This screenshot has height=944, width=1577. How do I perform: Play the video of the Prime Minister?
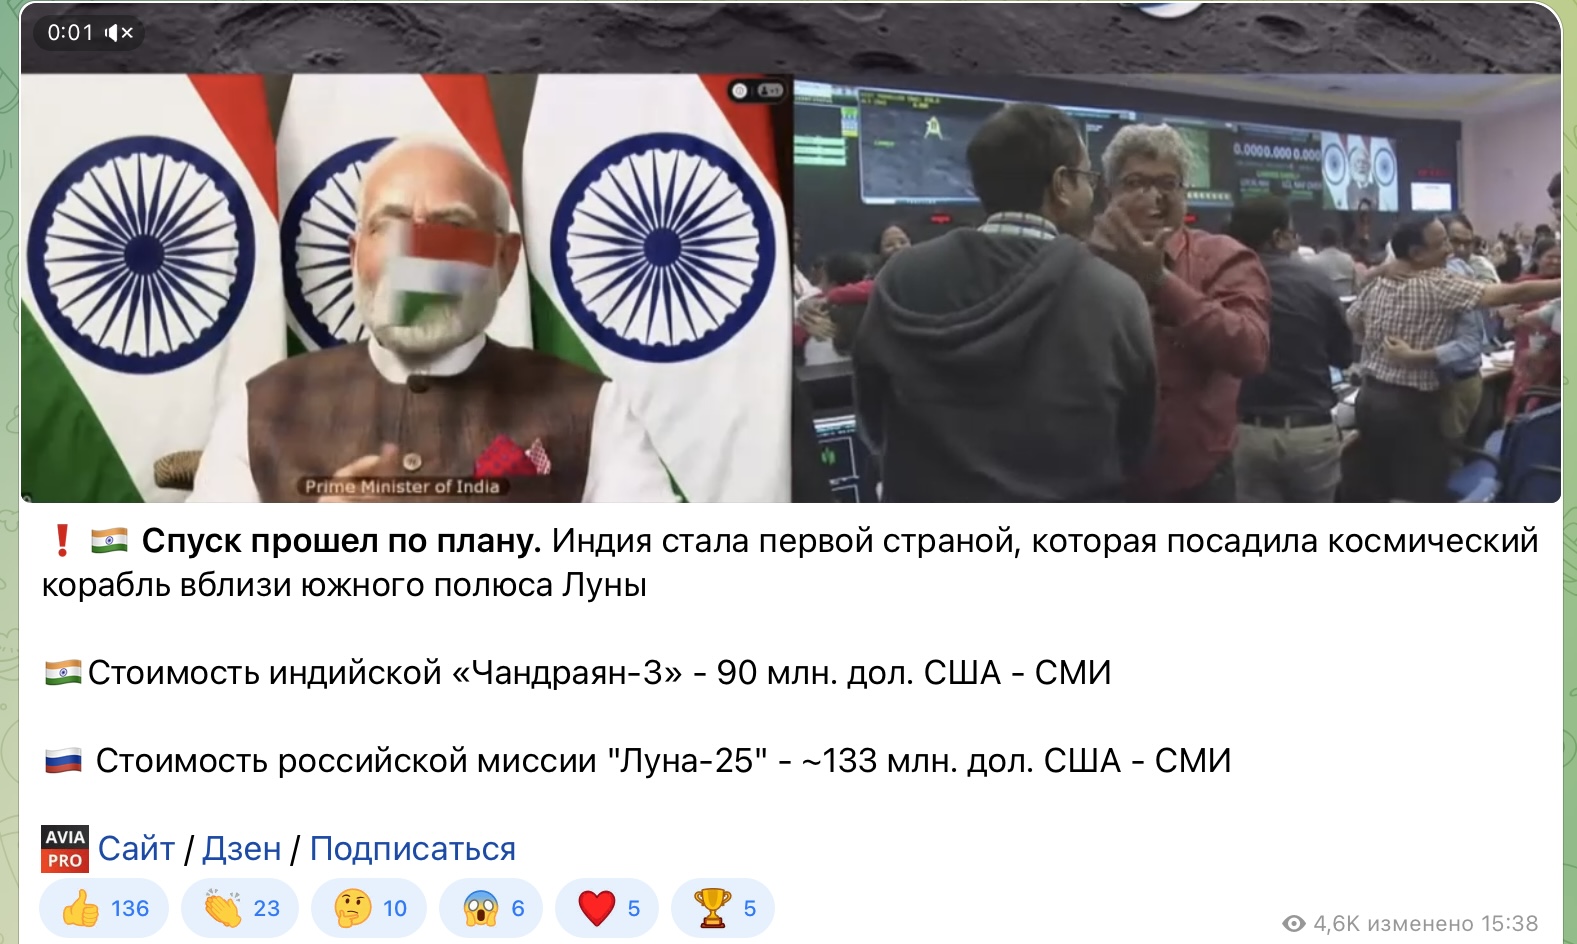(x=406, y=288)
